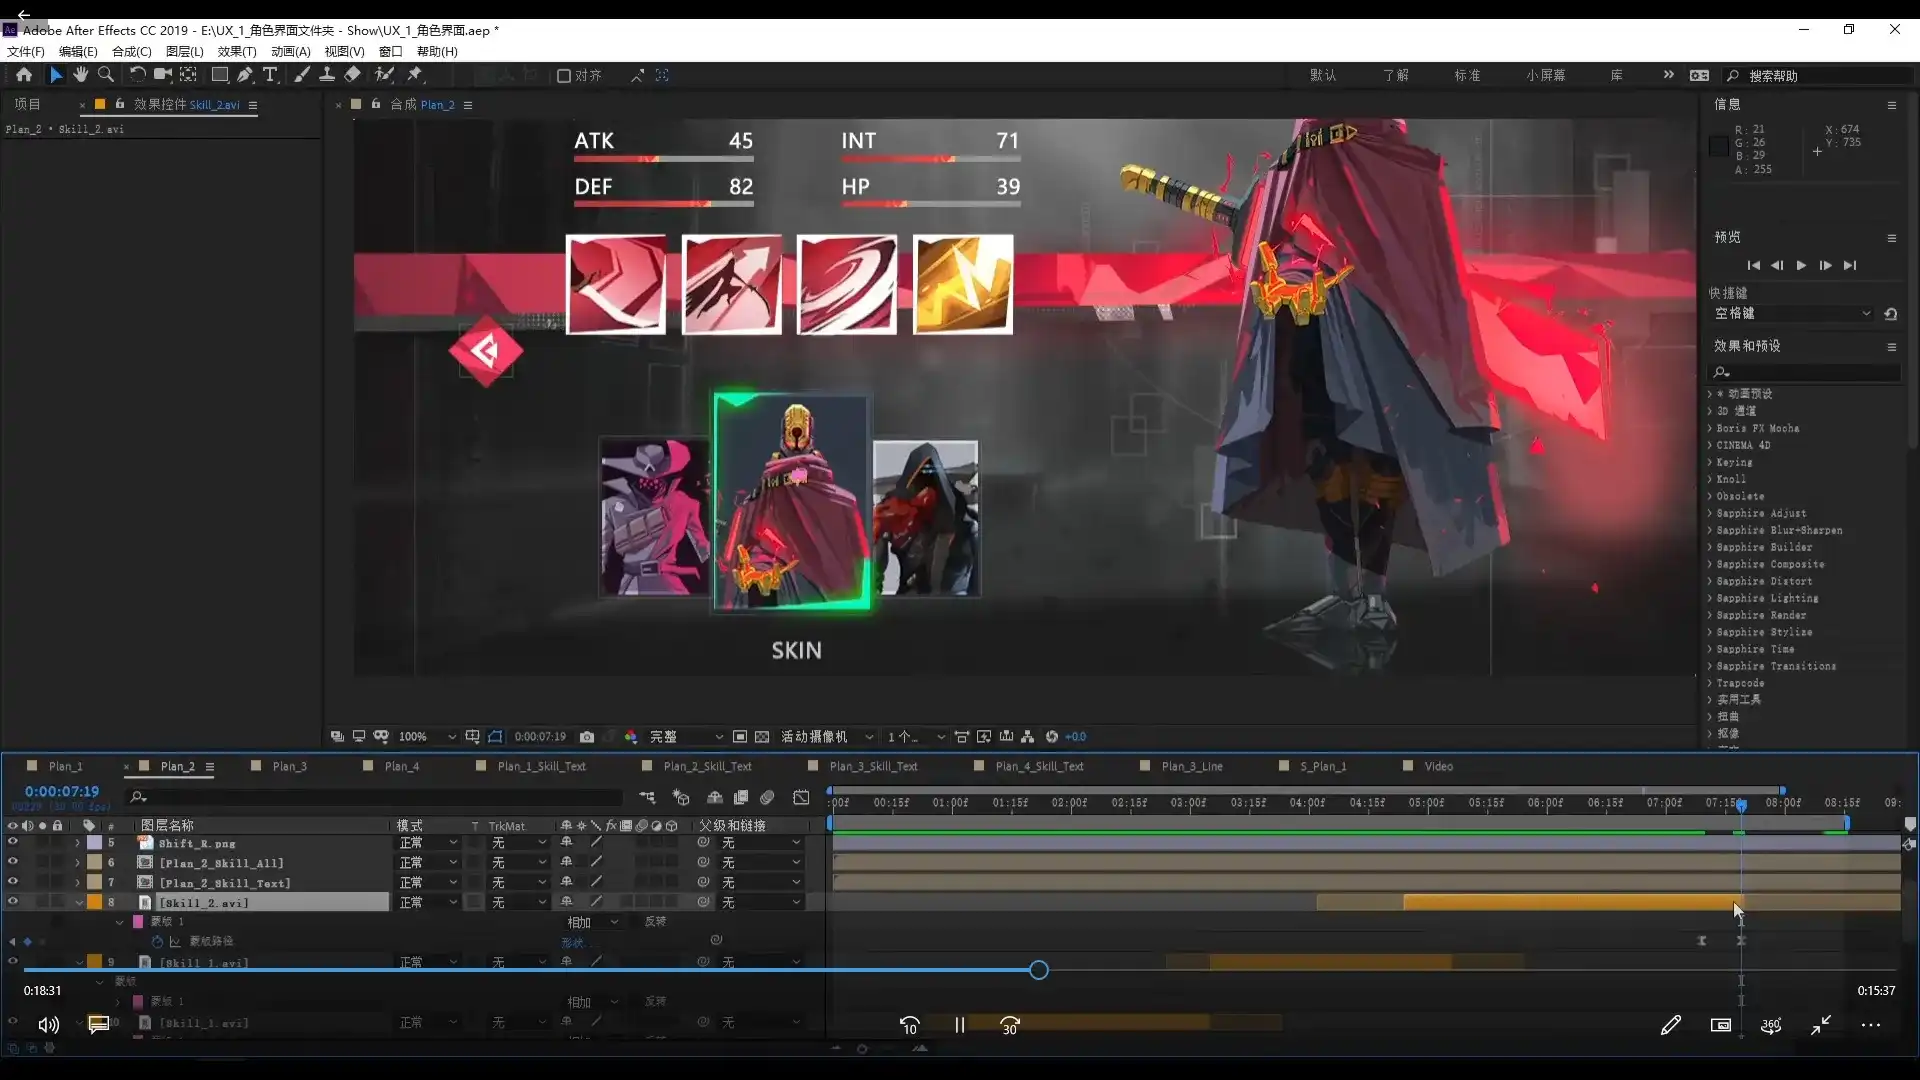Select the Zoom magnifier tool
1920x1080 pixels.
tap(106, 75)
